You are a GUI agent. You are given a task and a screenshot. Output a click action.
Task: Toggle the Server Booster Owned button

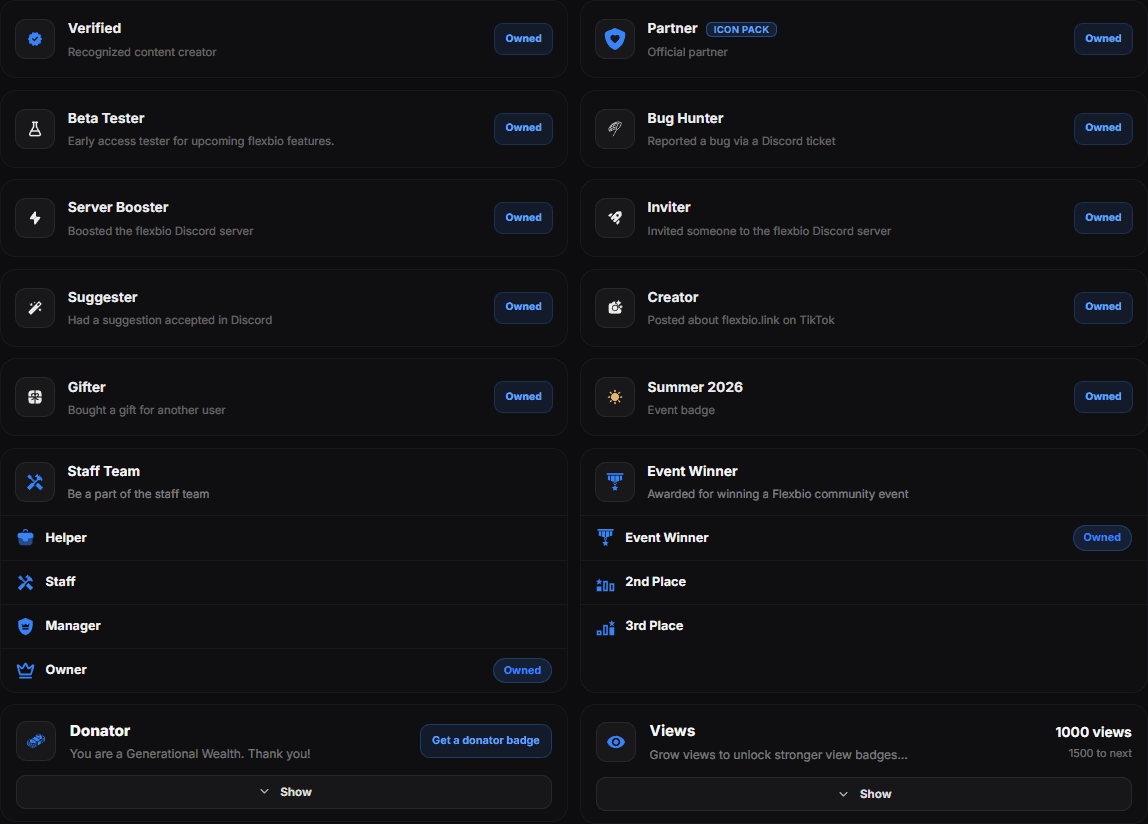click(x=523, y=218)
